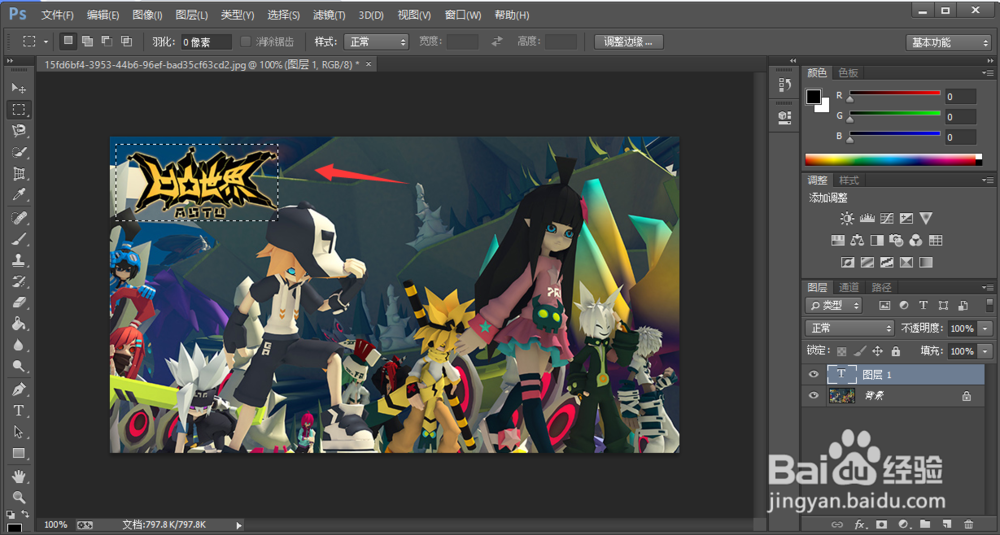The width and height of the screenshot is (1000, 535).
Task: Choose the Add to Selection mode button
Action: [87, 41]
